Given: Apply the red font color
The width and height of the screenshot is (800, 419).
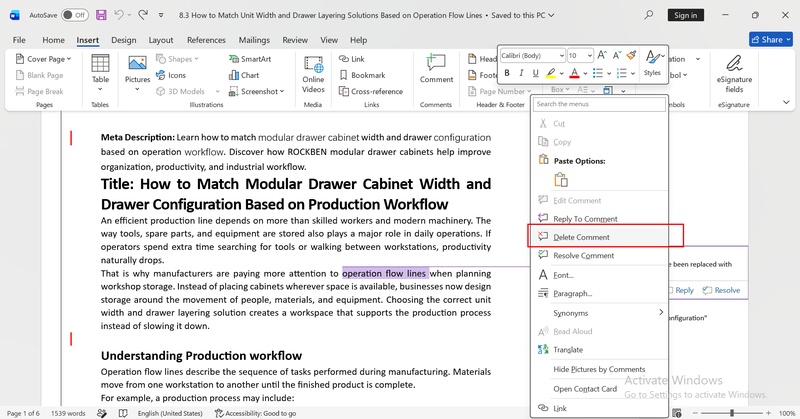Looking at the screenshot, I should click(574, 73).
